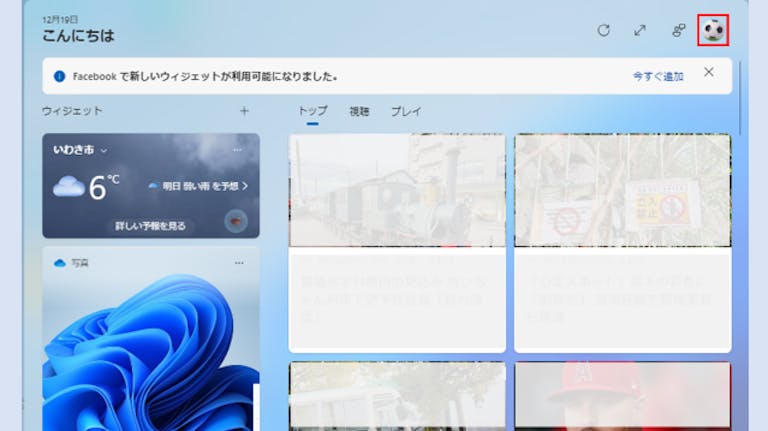This screenshot has height=431, width=768.
Task: Open the red cap baseball player news card
Action: [x=623, y=396]
